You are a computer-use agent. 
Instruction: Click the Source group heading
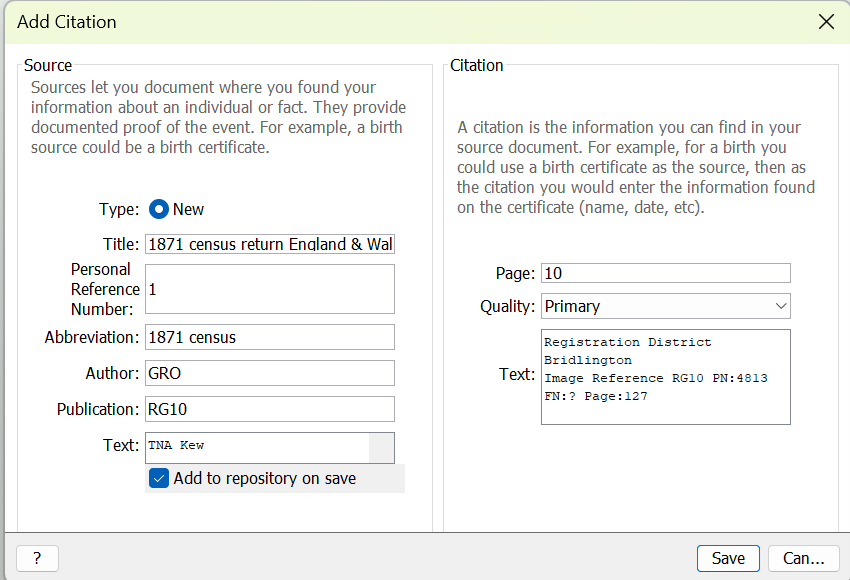click(48, 65)
